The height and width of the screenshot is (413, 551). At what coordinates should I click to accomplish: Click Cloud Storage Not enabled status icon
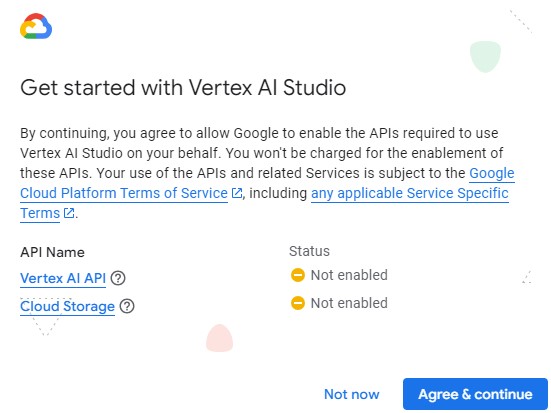[x=298, y=303]
